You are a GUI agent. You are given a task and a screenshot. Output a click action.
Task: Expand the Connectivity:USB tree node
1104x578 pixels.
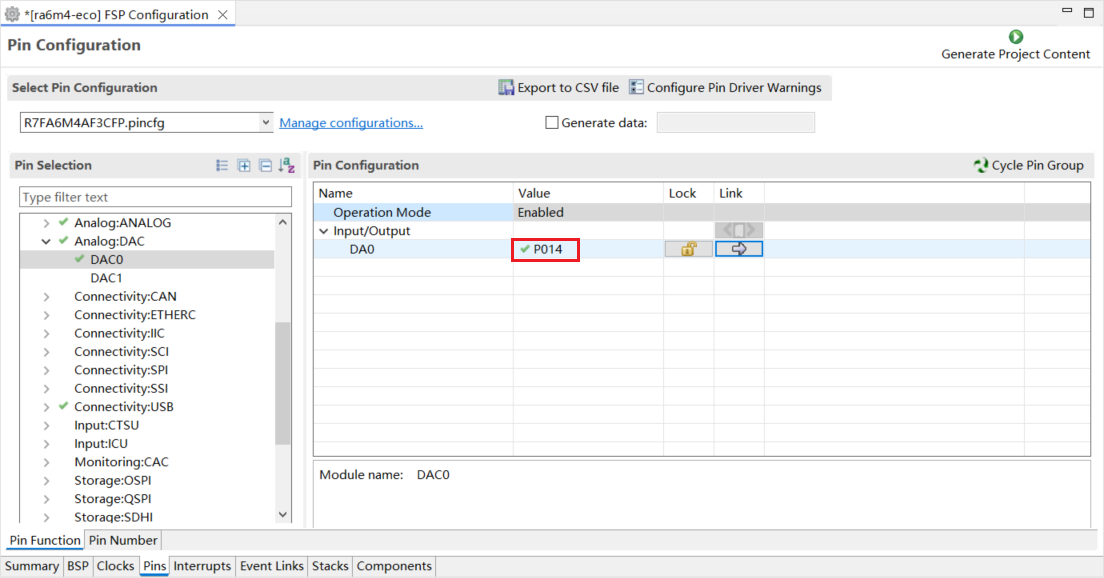(x=46, y=407)
